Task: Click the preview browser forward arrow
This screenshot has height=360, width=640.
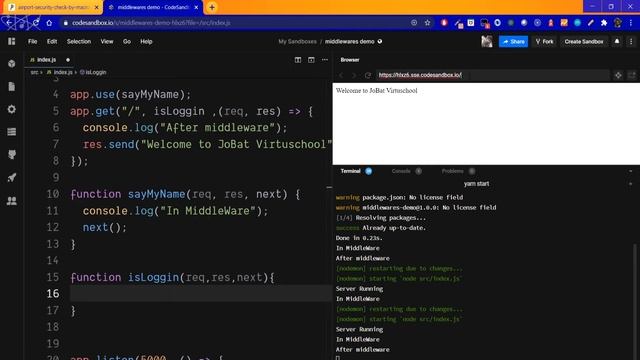Action: click(354, 75)
